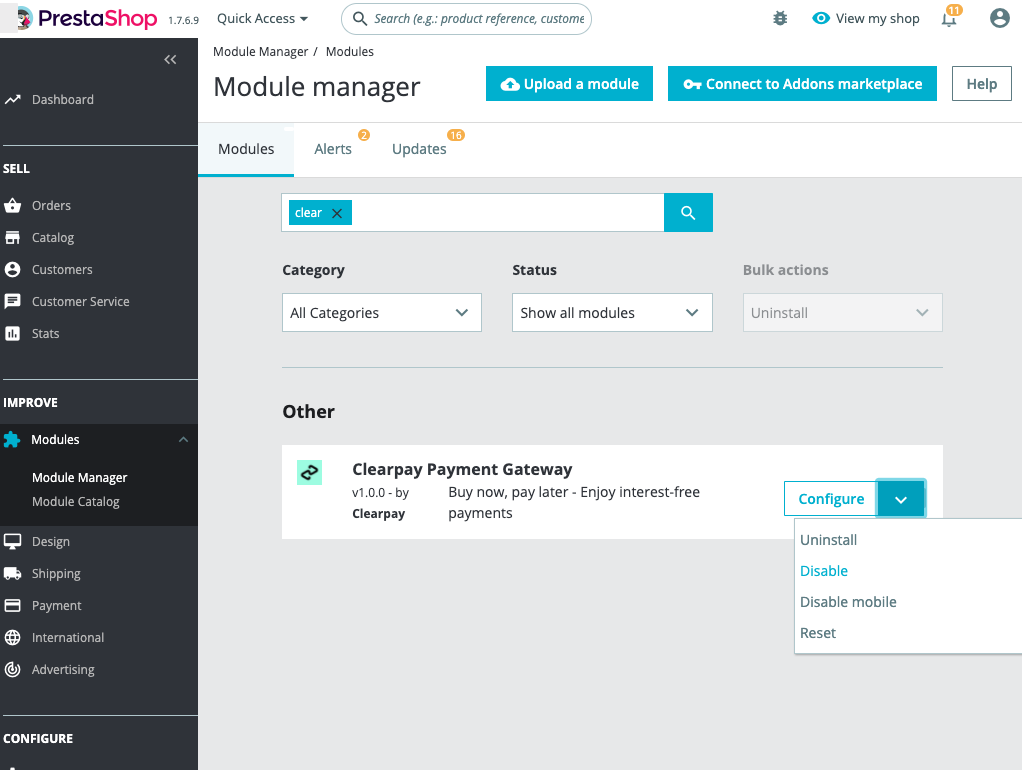The width and height of the screenshot is (1022, 770).
Task: Open the All Categories dropdown
Action: pos(382,312)
